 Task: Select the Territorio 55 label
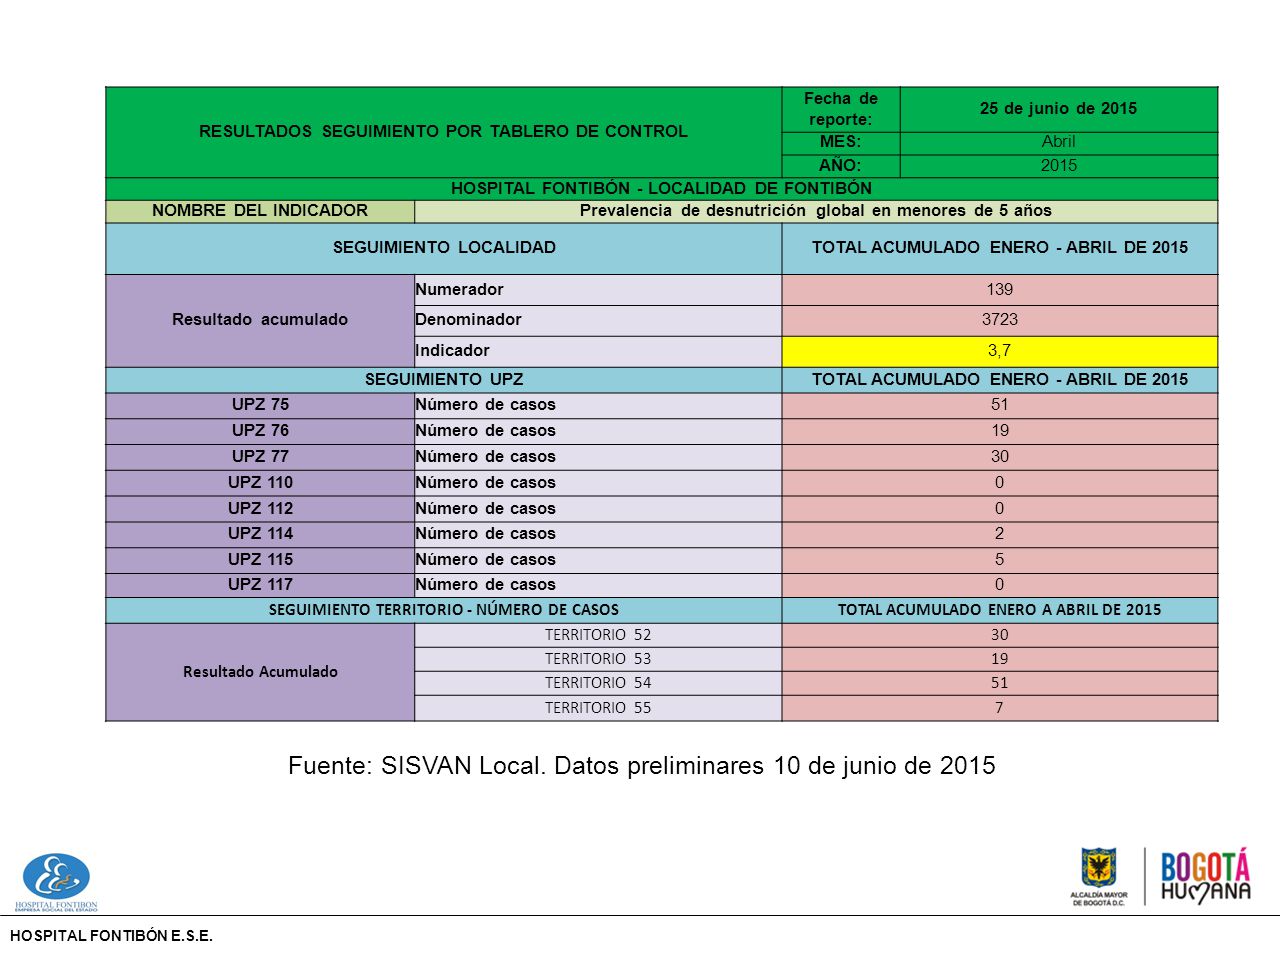coord(598,708)
